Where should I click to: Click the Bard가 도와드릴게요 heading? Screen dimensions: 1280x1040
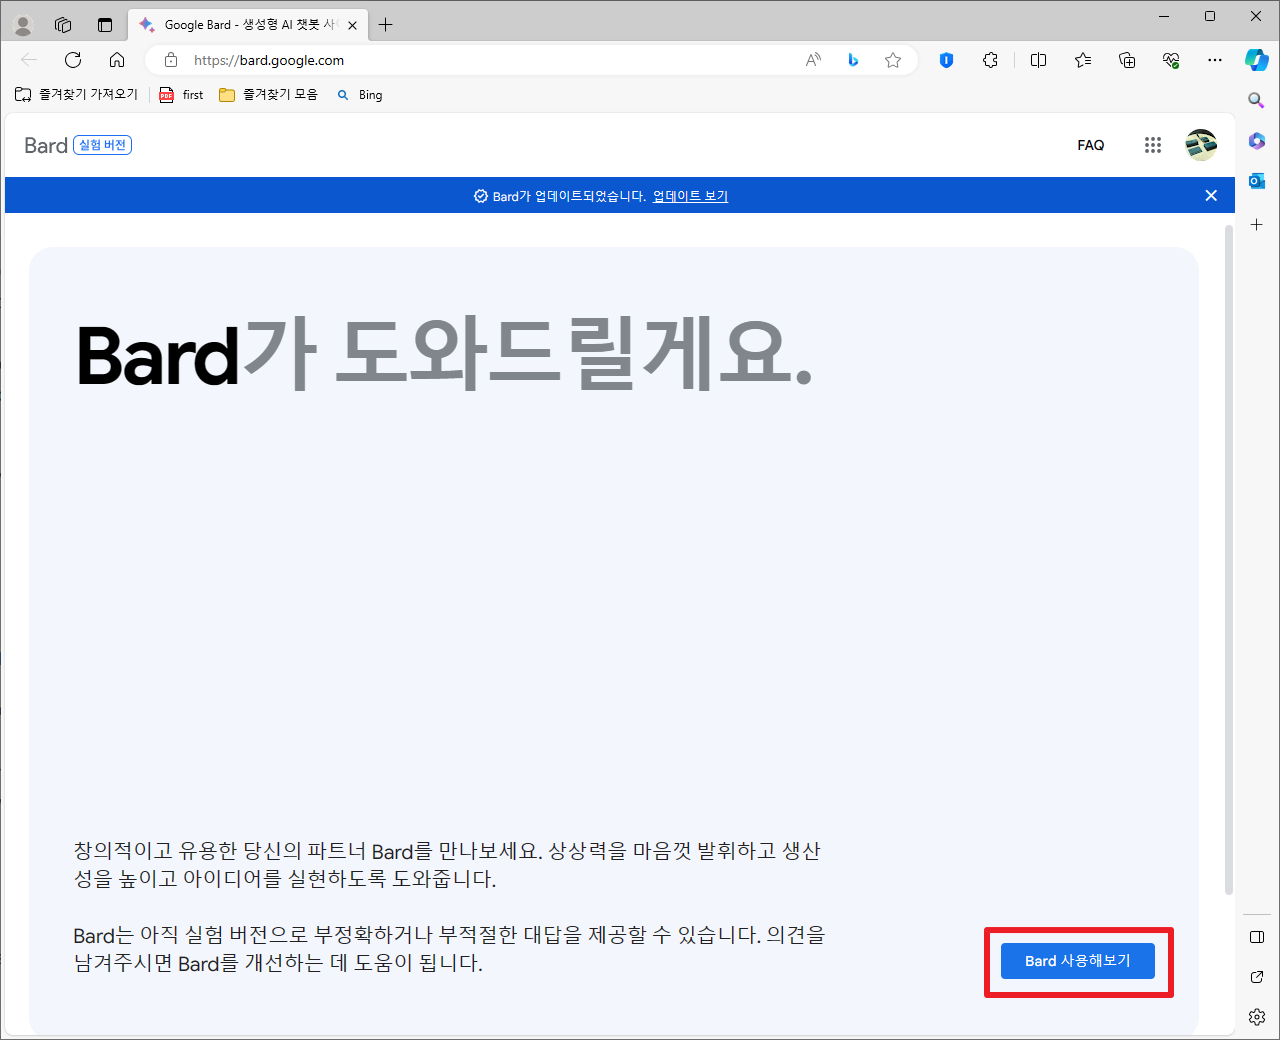tap(444, 355)
